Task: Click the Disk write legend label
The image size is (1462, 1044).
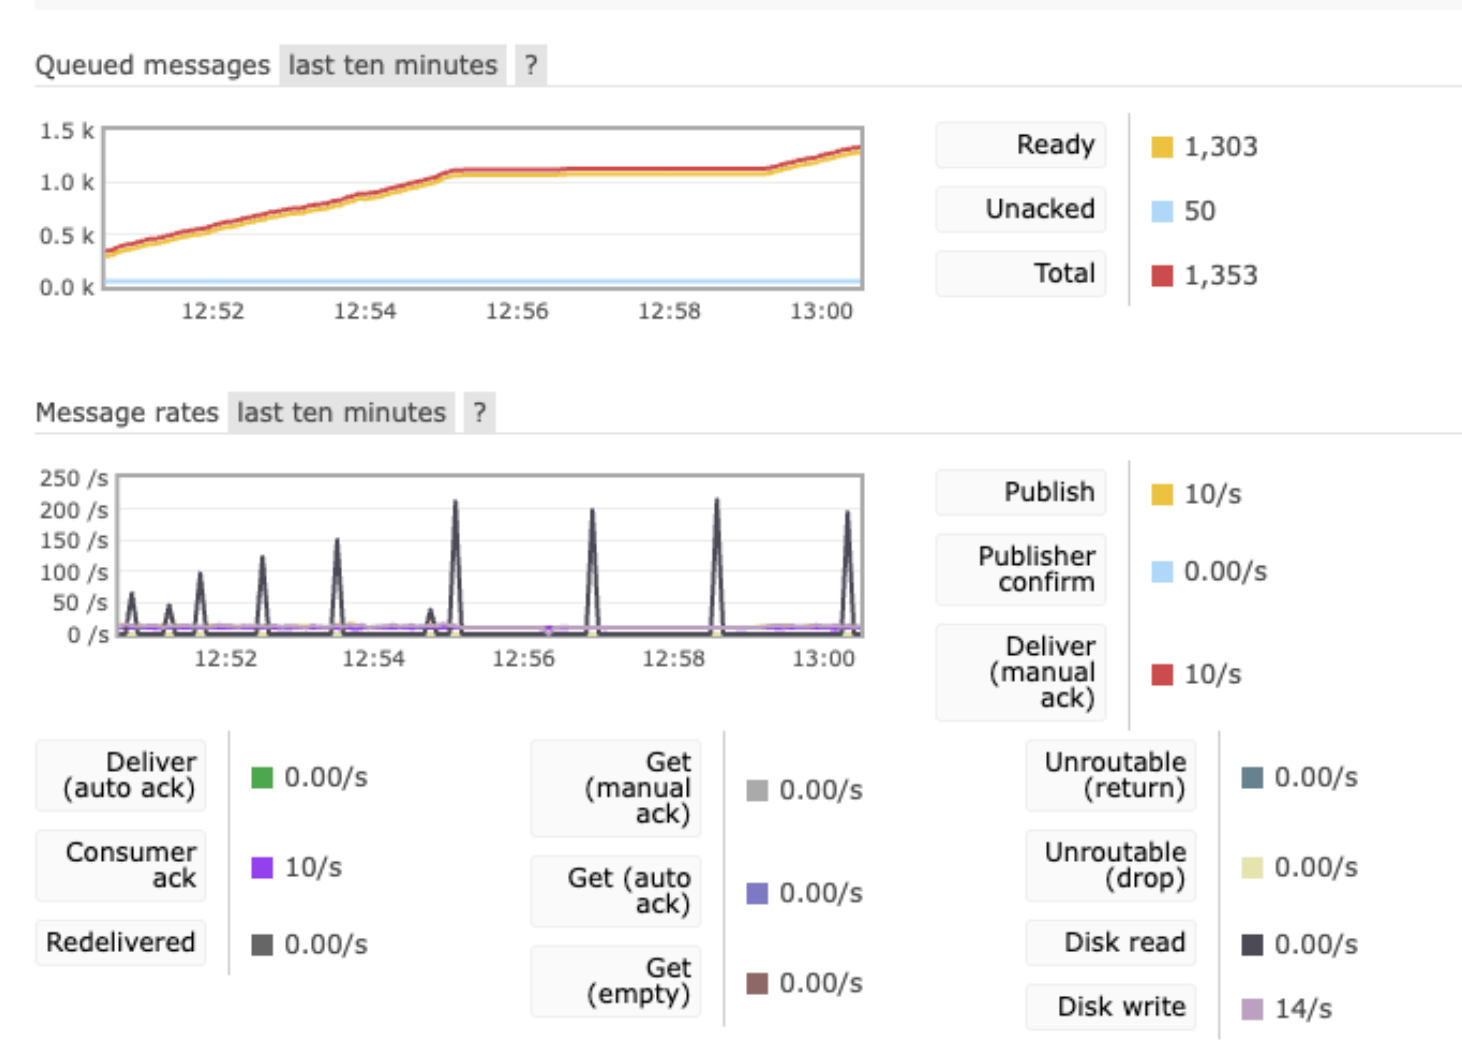Action: (1111, 1007)
